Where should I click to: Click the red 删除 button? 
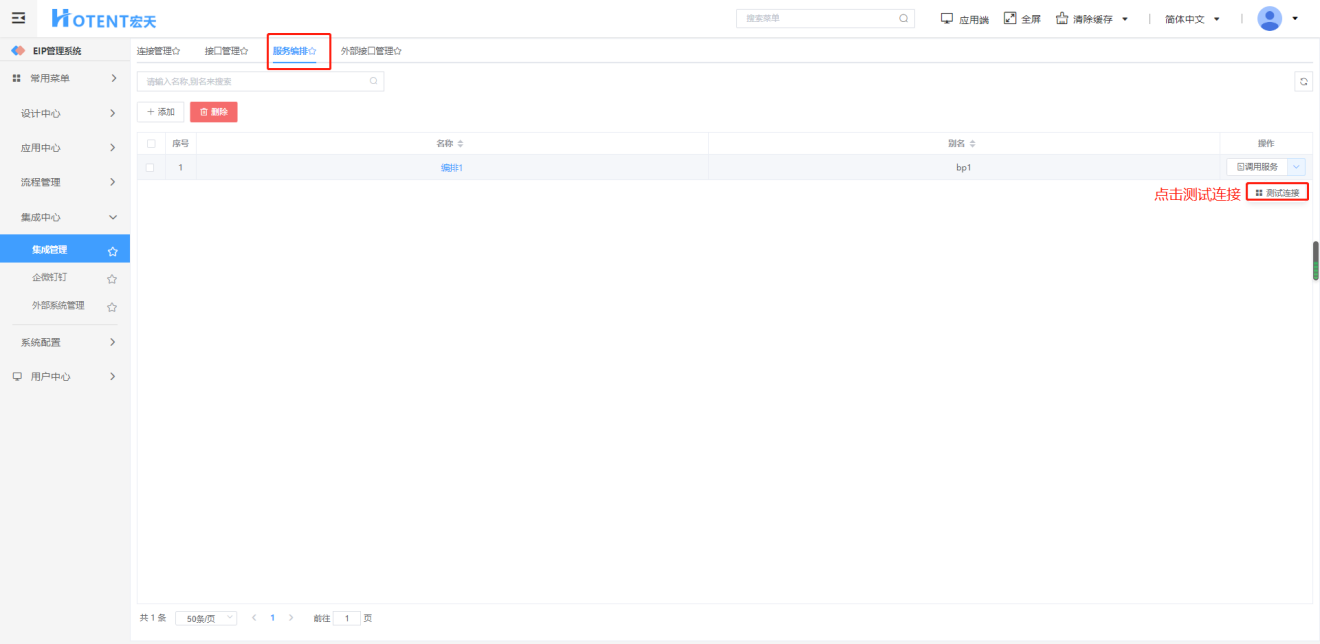[x=214, y=112]
